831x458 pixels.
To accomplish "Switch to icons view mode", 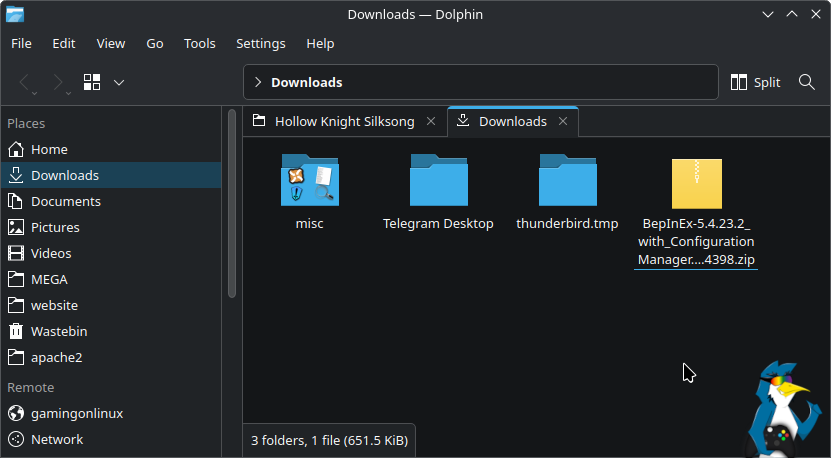I will 93,82.
